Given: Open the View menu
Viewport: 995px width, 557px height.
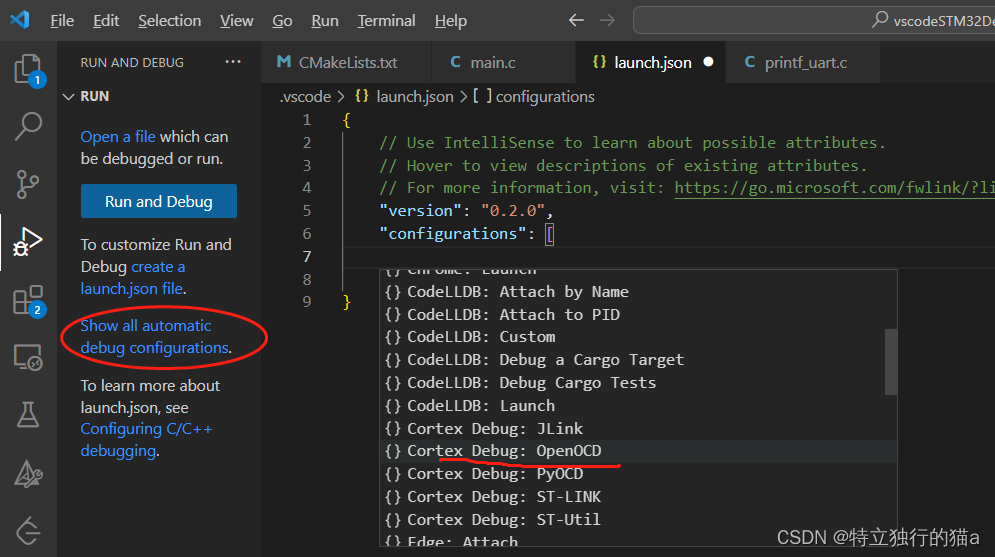Looking at the screenshot, I should pos(237,21).
